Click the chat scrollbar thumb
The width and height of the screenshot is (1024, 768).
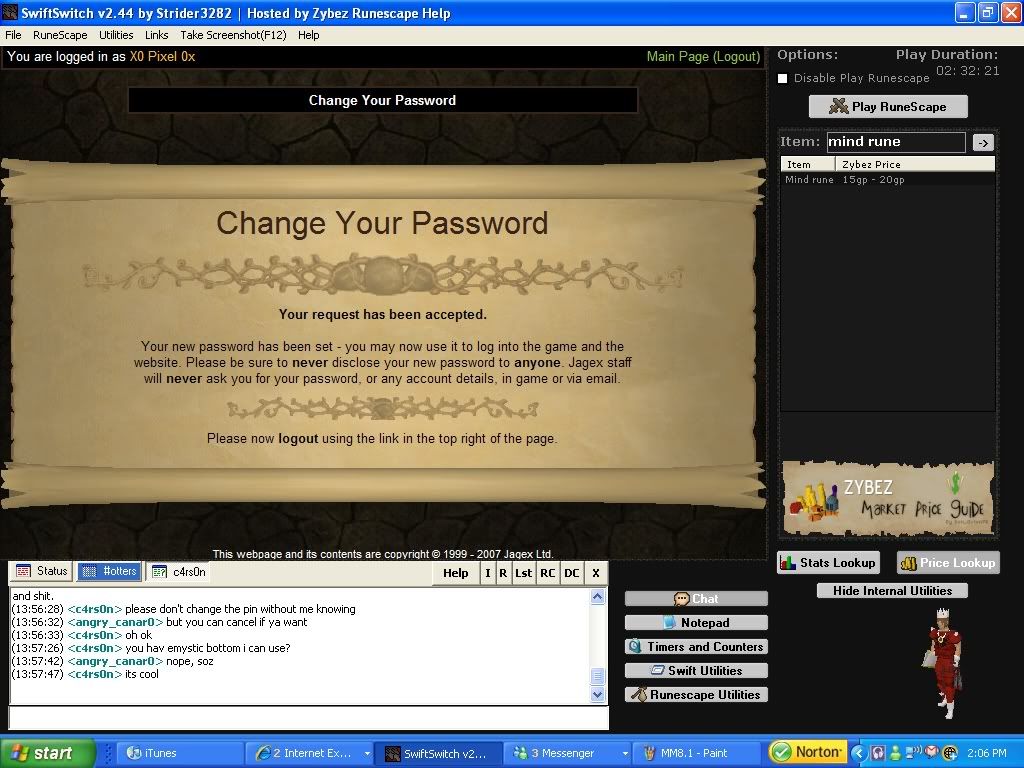coord(598,676)
